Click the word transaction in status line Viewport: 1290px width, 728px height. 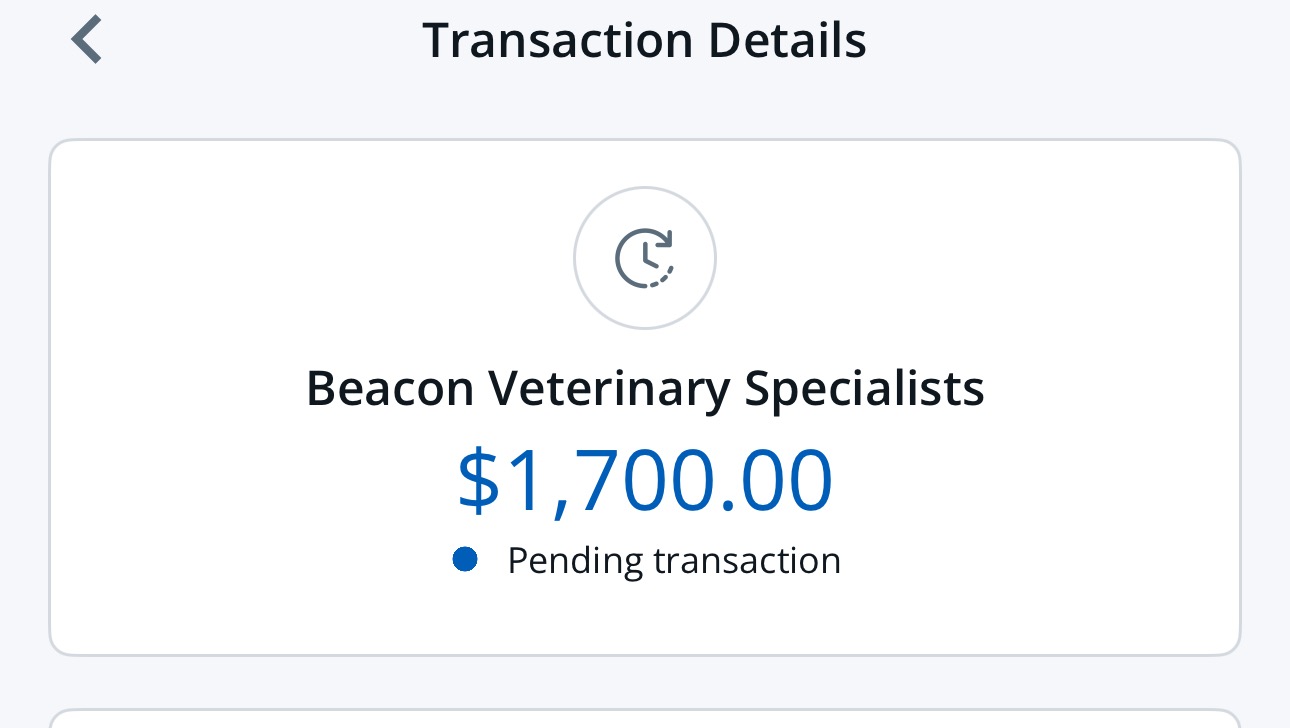coord(746,561)
